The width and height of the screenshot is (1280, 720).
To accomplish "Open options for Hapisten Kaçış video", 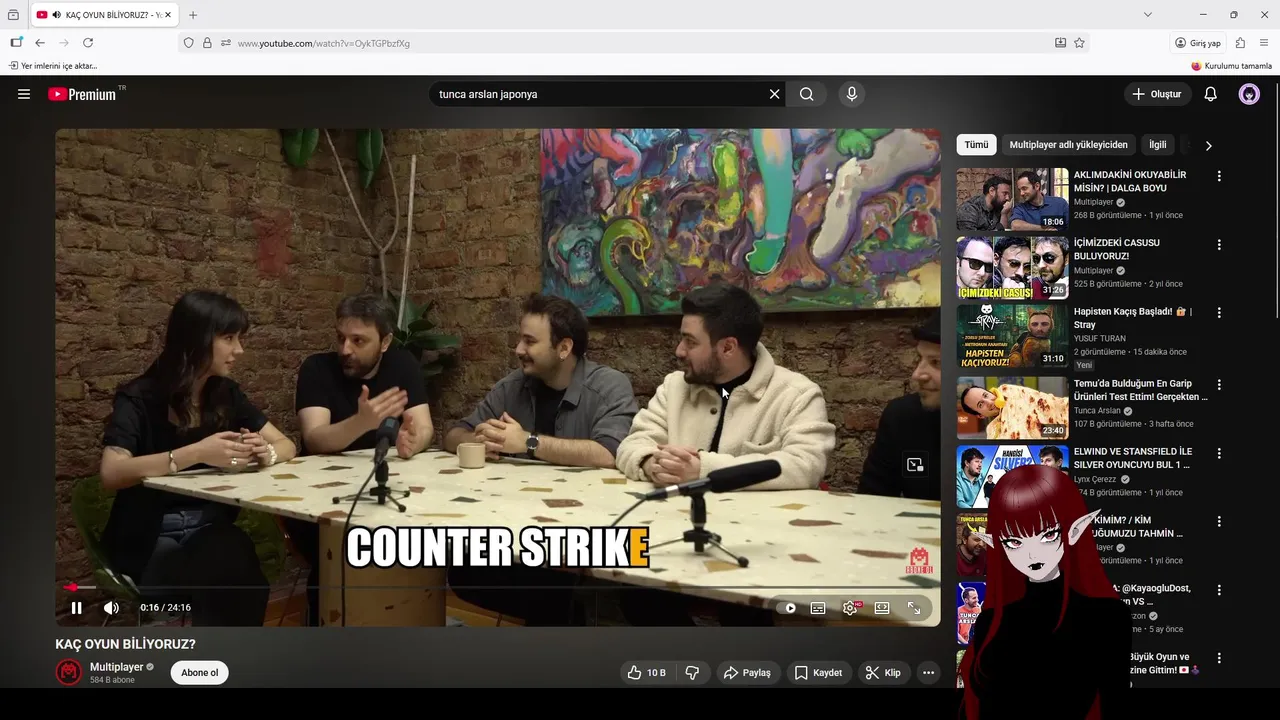I will (x=1219, y=313).
